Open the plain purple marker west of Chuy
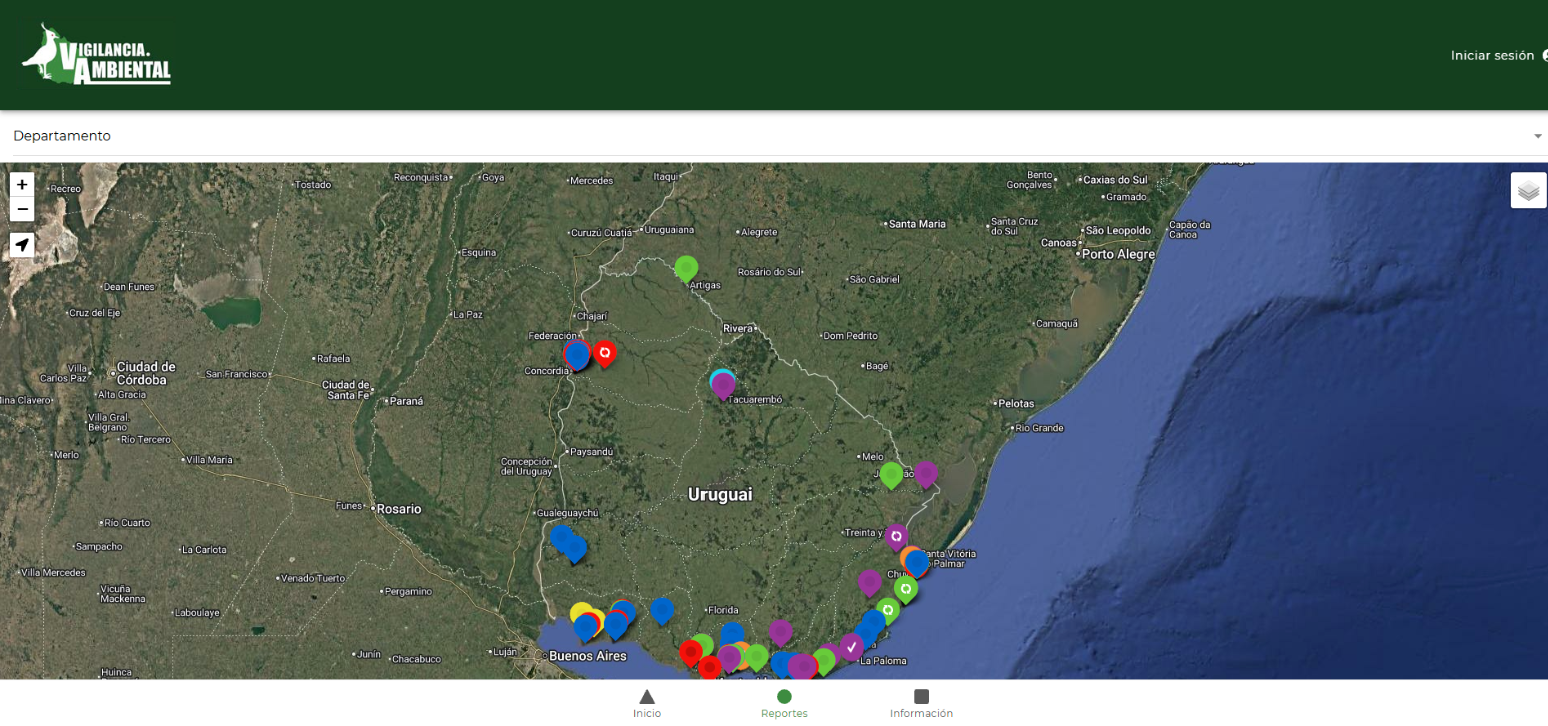This screenshot has width=1548, height=726. point(869,583)
